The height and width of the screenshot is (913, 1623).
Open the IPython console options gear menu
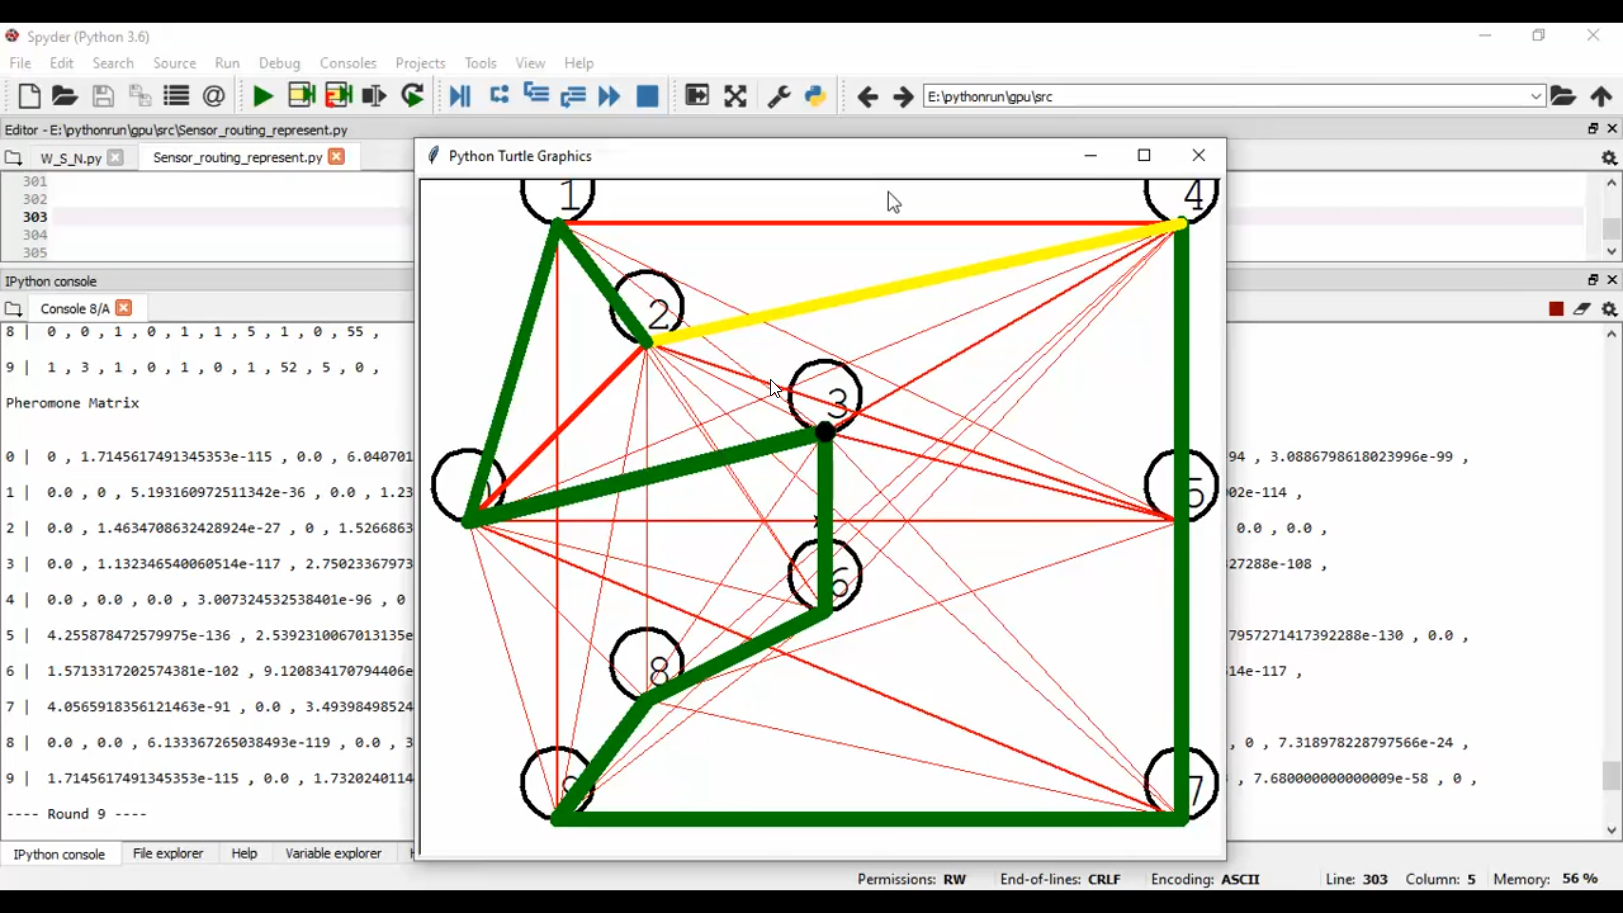pyautogui.click(x=1608, y=309)
